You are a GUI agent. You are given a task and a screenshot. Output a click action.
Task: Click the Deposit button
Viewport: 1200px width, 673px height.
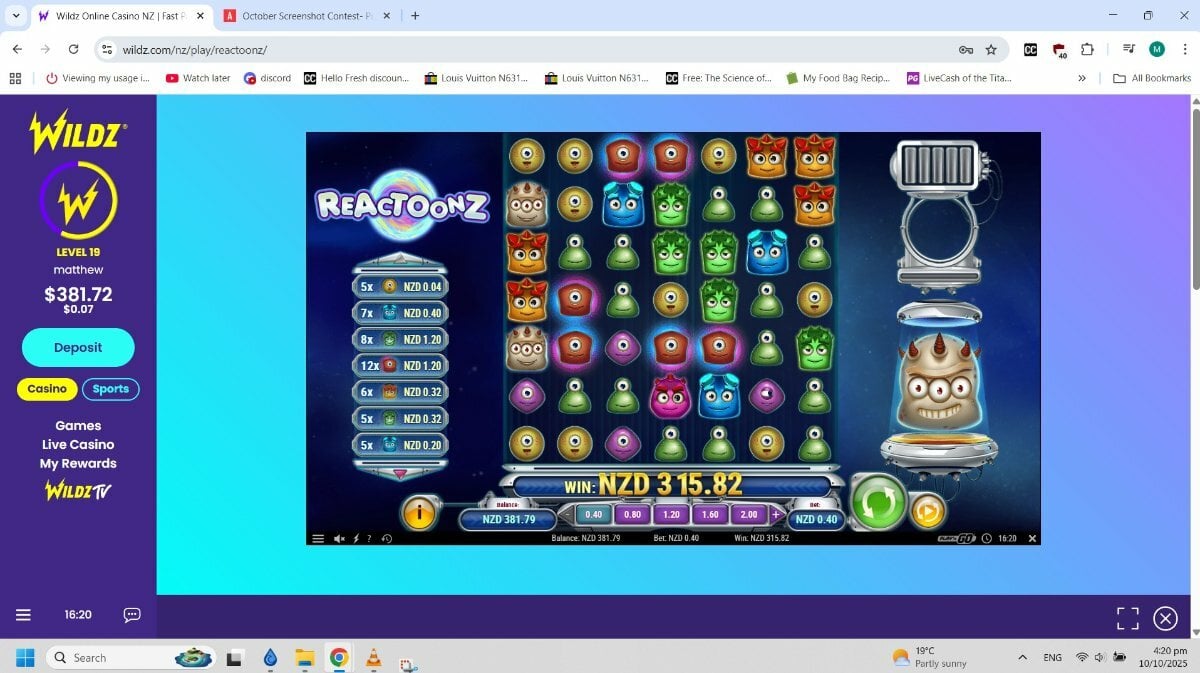(x=78, y=347)
